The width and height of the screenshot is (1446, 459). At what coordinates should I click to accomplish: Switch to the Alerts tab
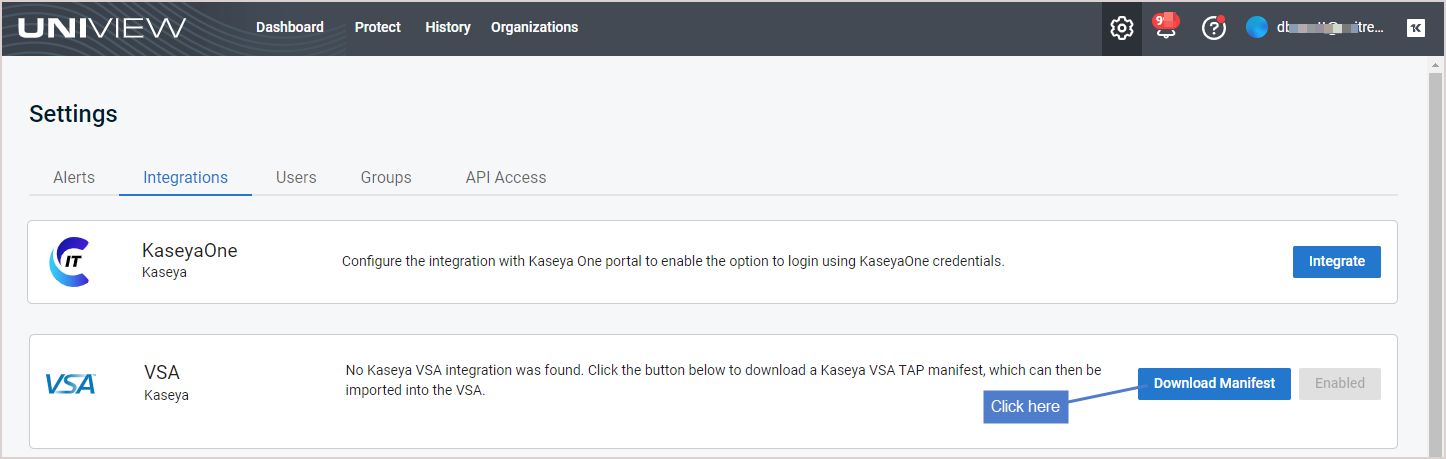point(74,177)
